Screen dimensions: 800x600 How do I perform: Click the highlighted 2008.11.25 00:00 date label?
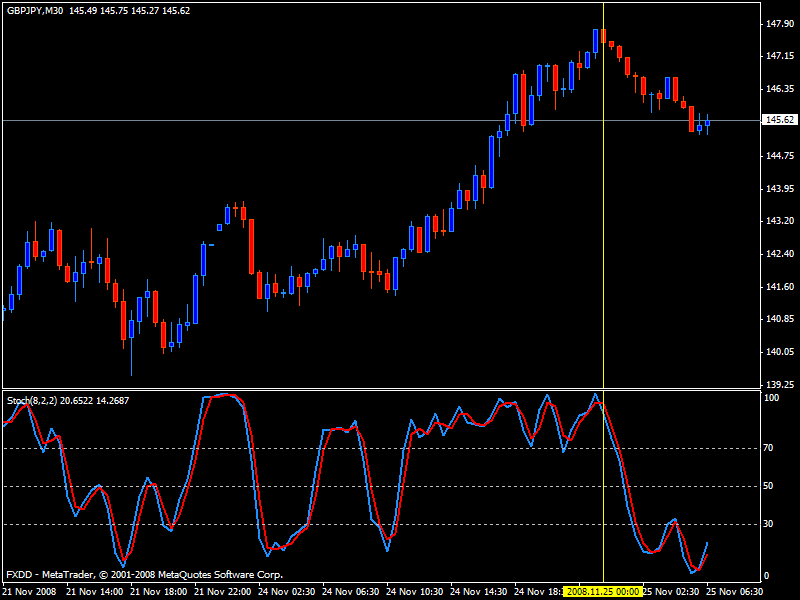coord(602,591)
